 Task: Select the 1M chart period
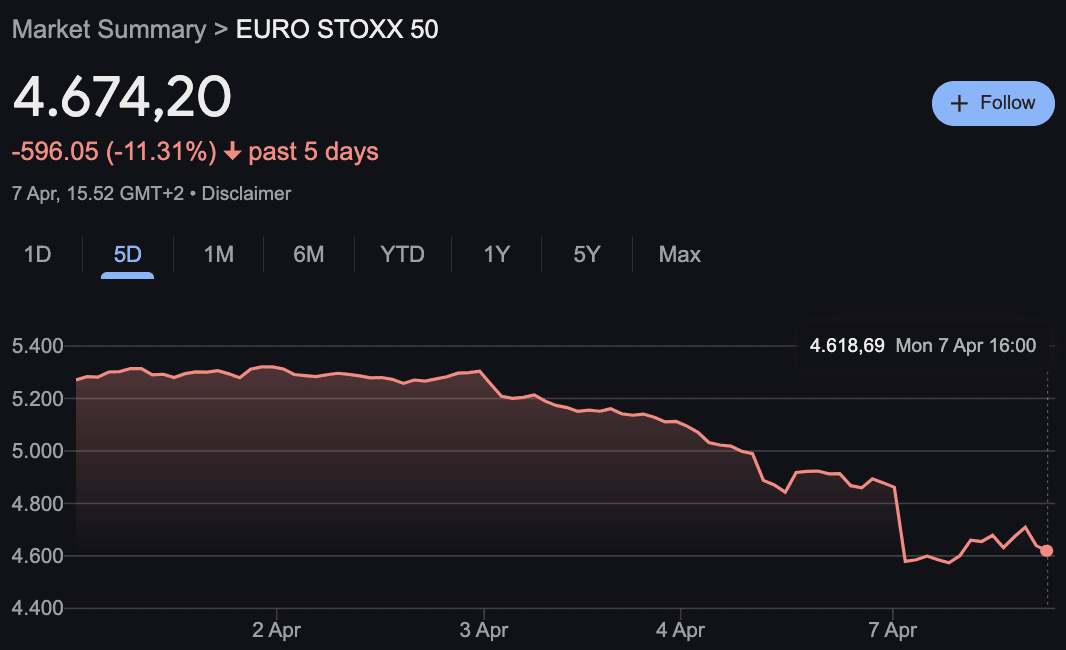(x=218, y=255)
